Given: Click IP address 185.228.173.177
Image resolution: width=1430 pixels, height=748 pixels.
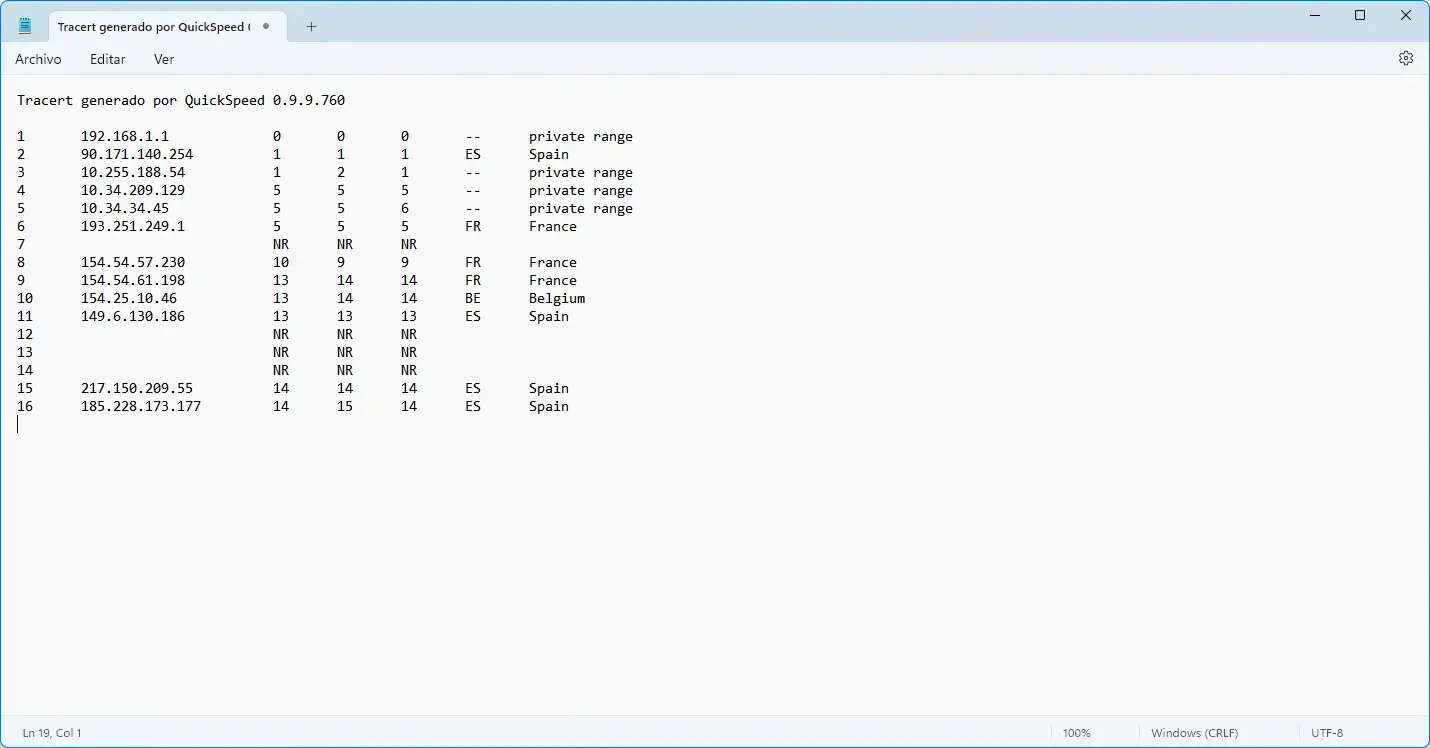Looking at the screenshot, I should tap(141, 406).
